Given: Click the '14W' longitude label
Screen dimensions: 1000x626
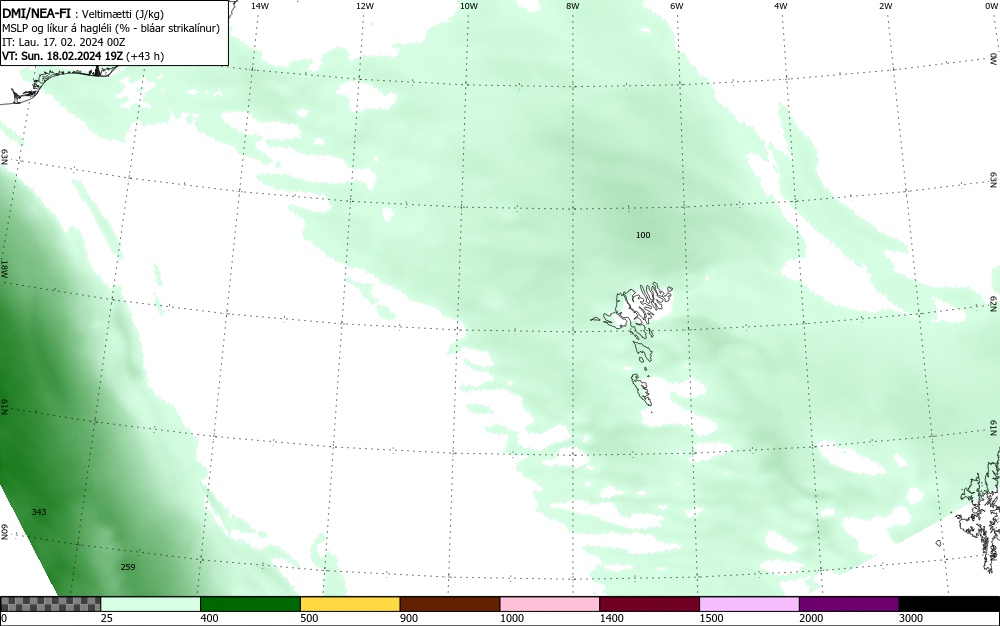Looking at the screenshot, I should (260, 6).
